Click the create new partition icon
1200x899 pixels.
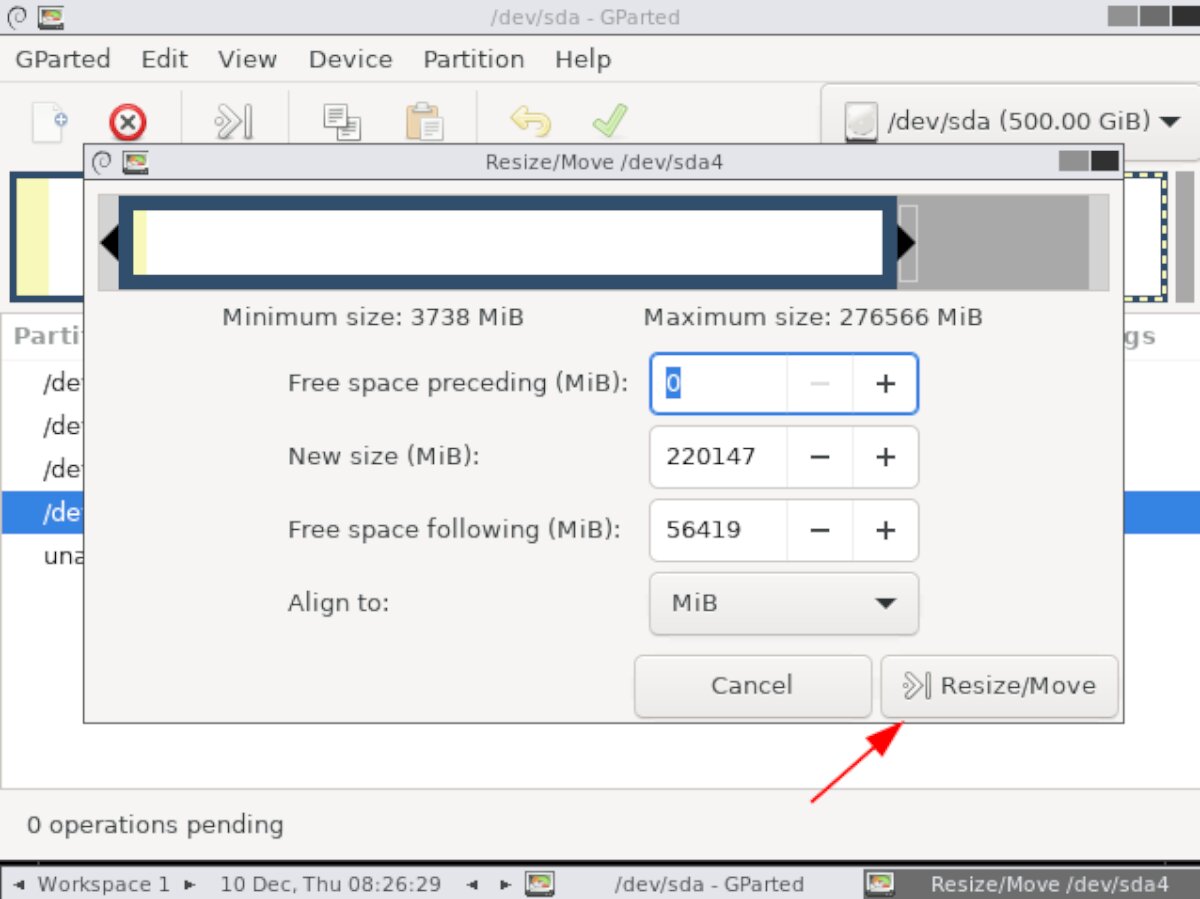click(x=48, y=120)
